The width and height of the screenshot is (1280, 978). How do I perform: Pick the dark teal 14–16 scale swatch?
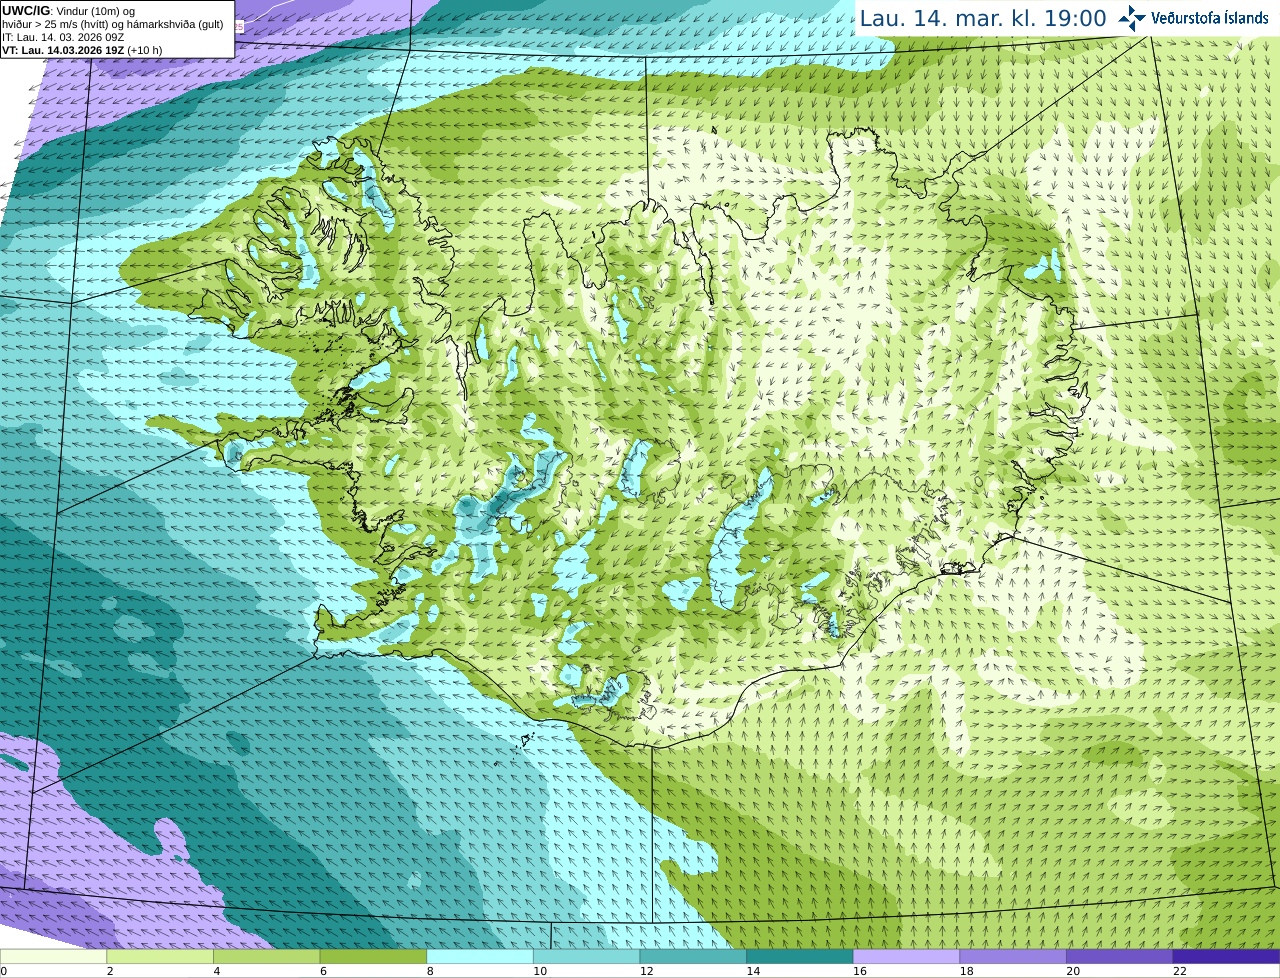click(800, 957)
